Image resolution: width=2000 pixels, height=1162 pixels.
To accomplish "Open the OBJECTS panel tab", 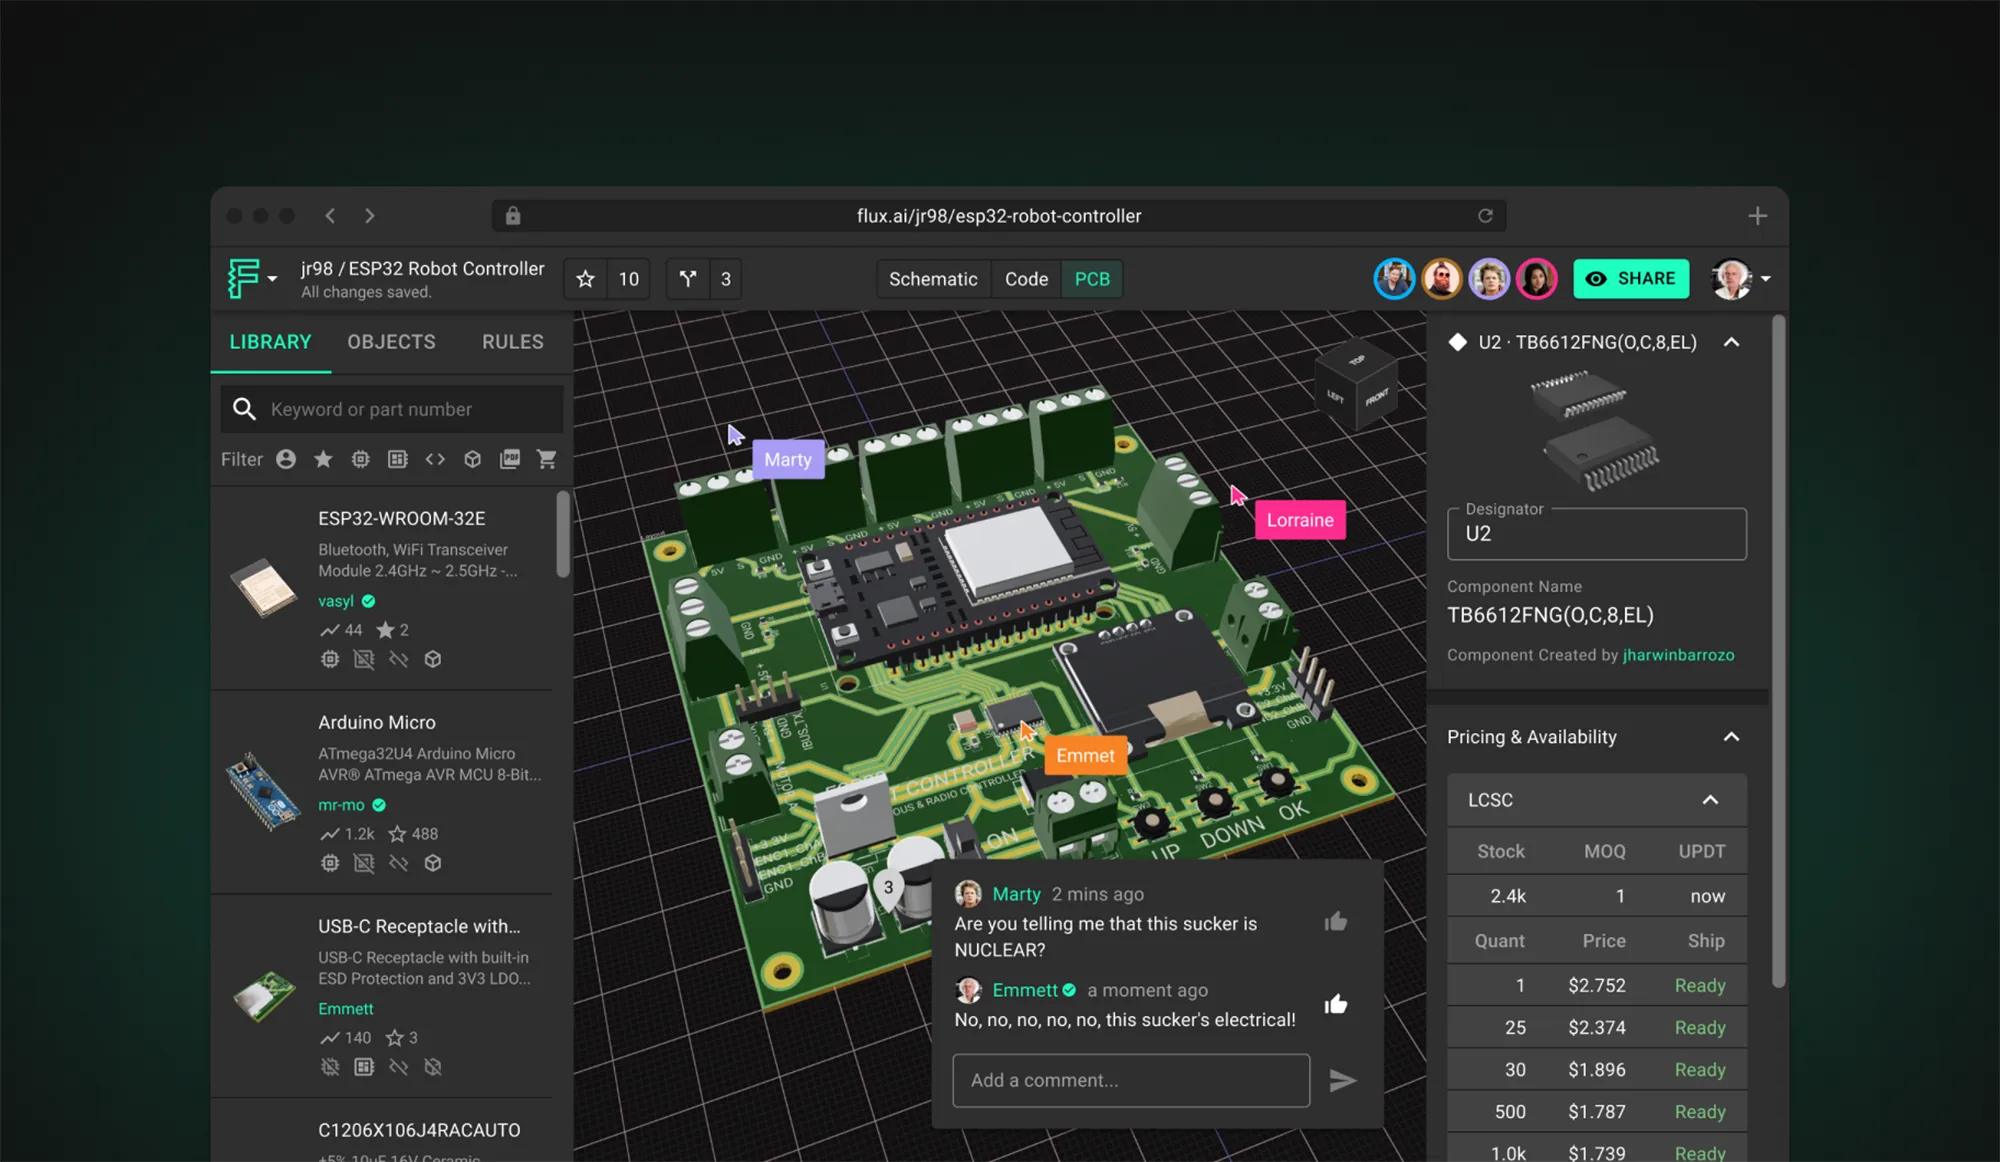I will (x=391, y=342).
